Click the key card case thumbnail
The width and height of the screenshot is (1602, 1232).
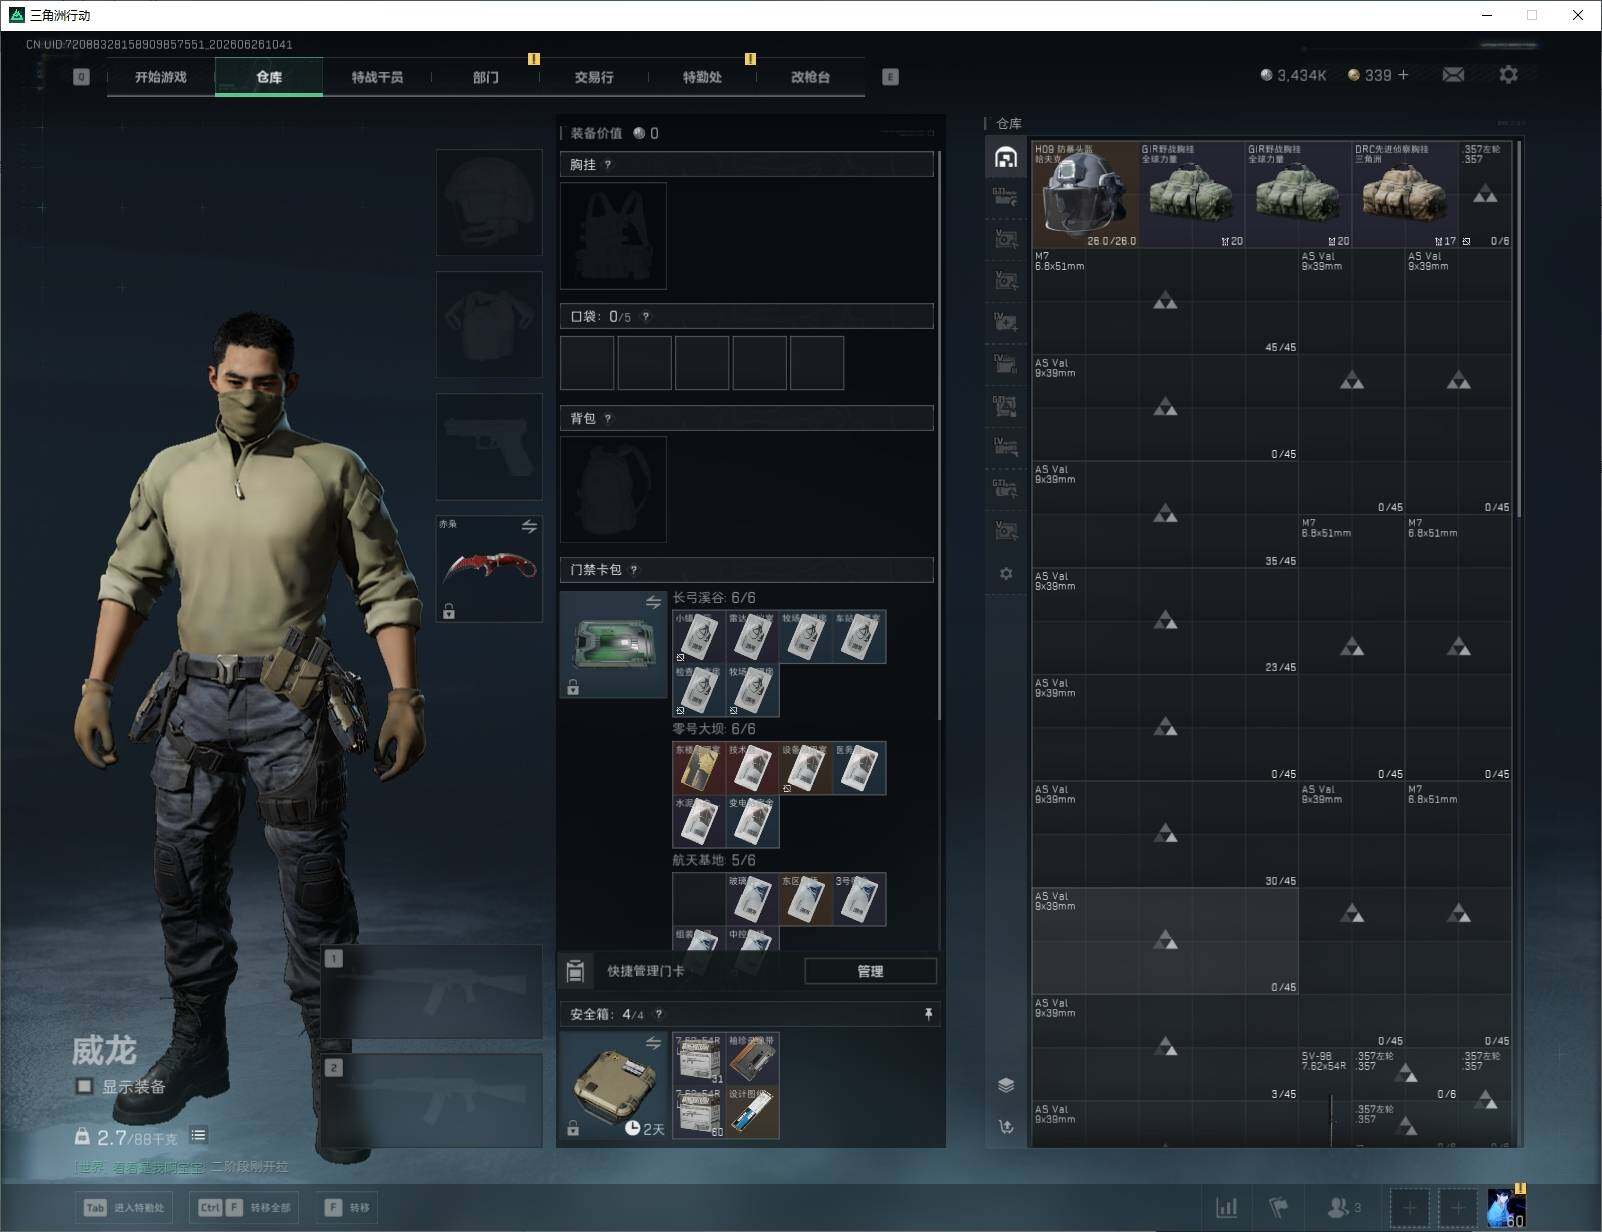coord(613,644)
